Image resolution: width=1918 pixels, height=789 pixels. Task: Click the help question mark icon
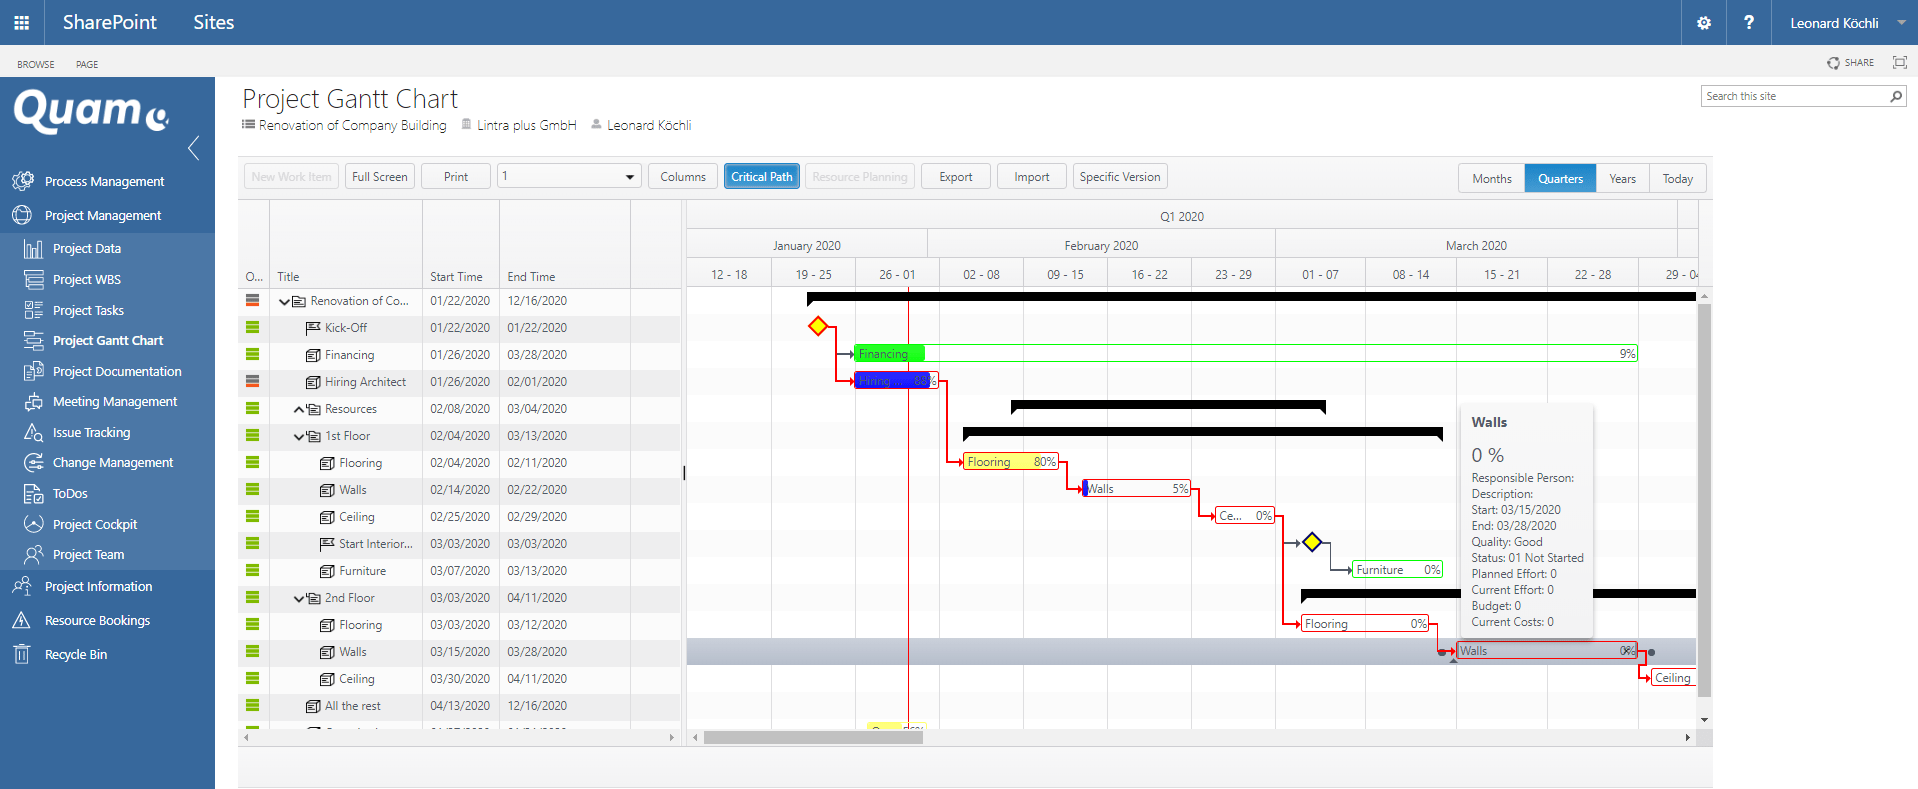click(x=1748, y=22)
